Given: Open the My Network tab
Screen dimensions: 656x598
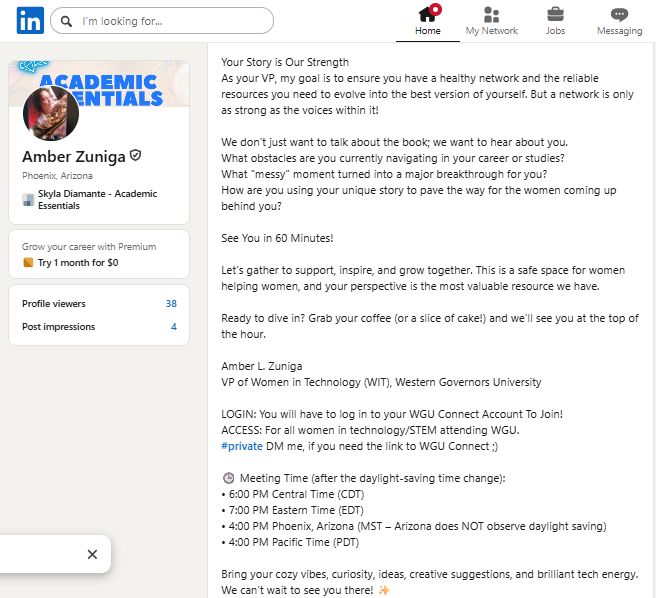Looking at the screenshot, I should pyautogui.click(x=492, y=21).
